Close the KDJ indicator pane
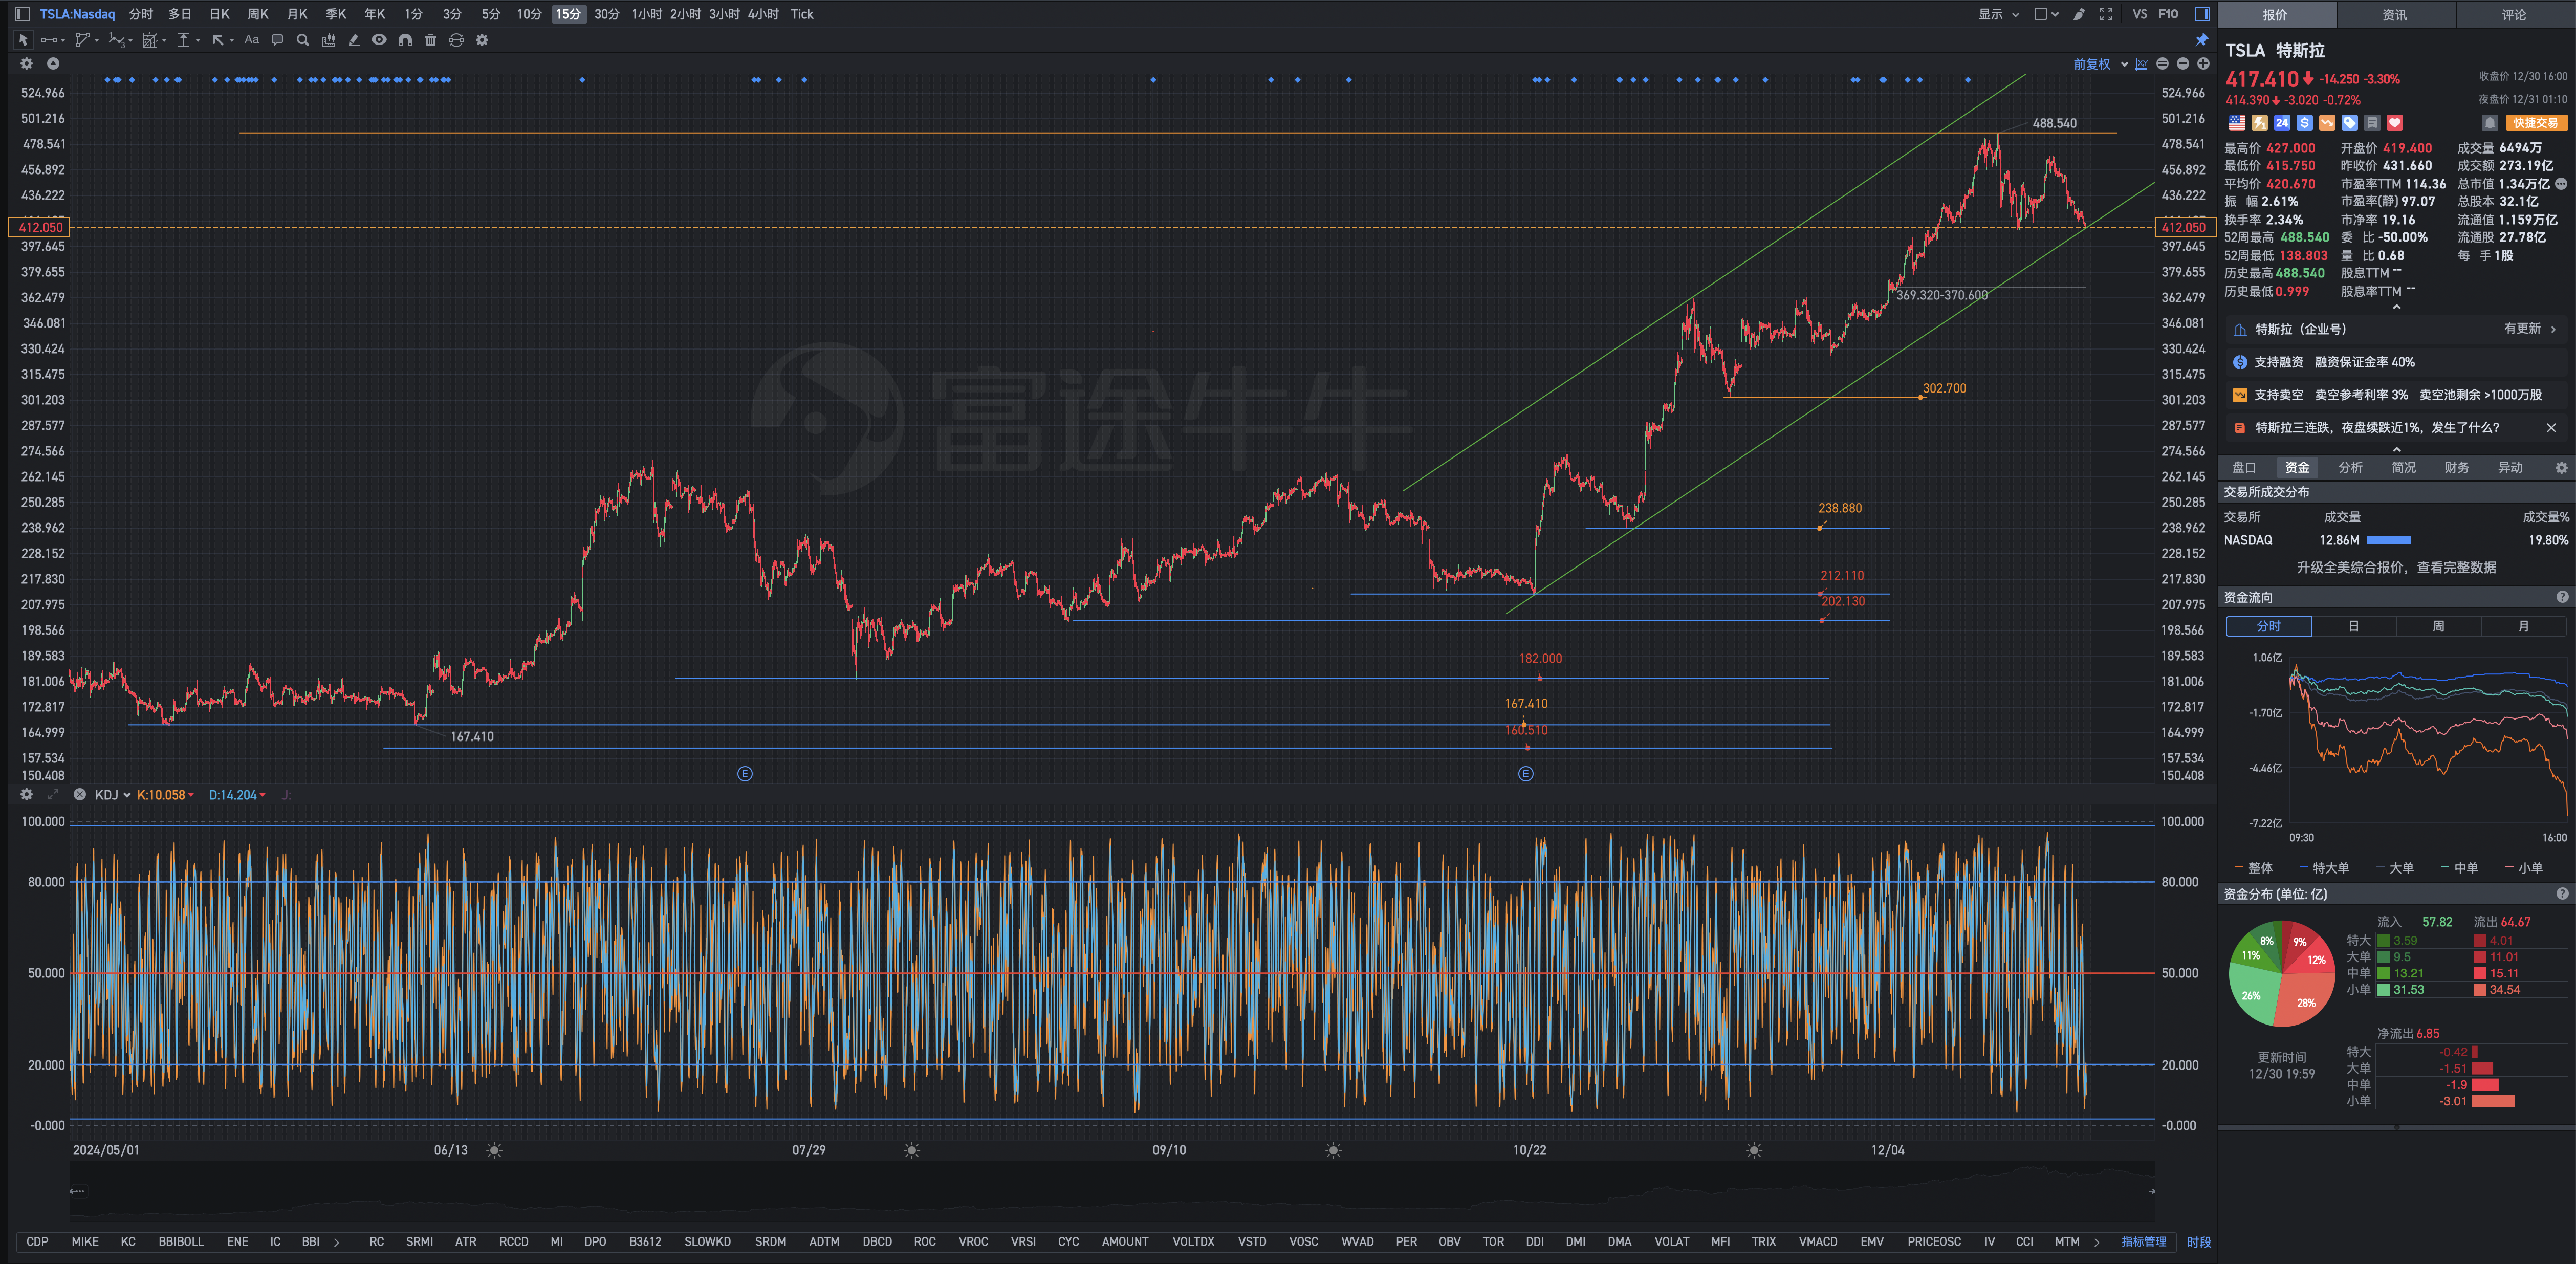This screenshot has height=1264, width=2576. (80, 795)
